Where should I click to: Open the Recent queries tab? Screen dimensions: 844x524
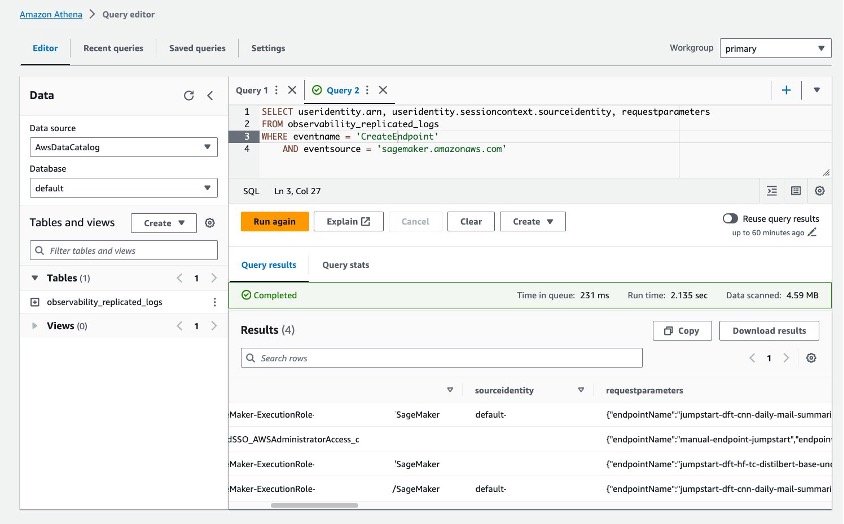[113, 48]
